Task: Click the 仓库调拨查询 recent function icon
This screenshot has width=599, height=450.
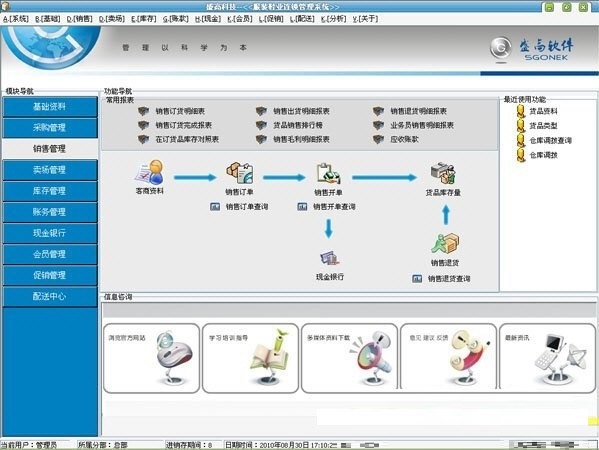Action: point(521,140)
